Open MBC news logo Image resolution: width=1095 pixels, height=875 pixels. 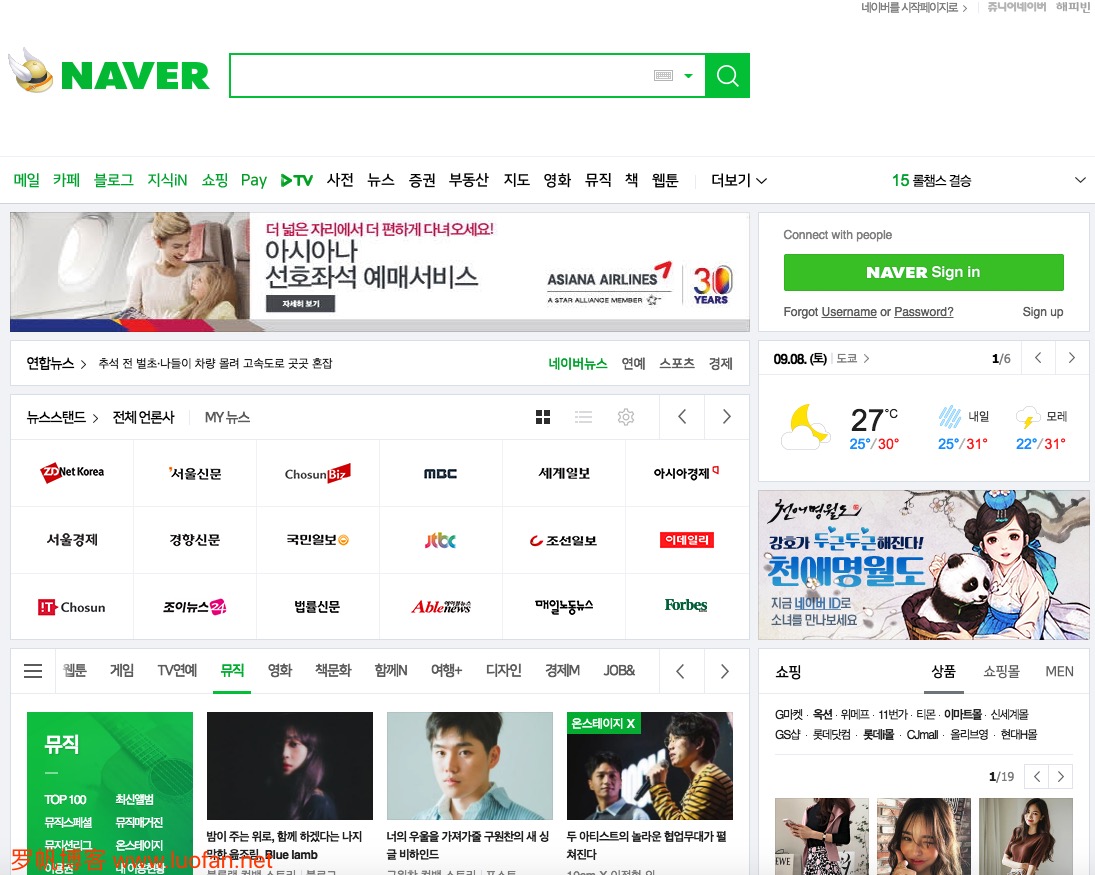[x=441, y=473]
